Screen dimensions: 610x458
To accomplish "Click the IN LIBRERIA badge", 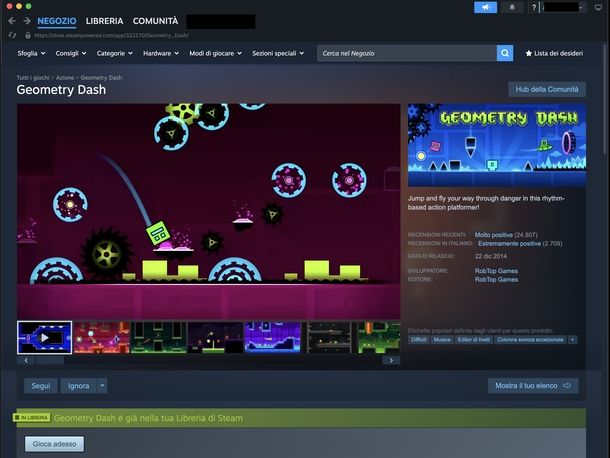I will pyautogui.click(x=32, y=418).
